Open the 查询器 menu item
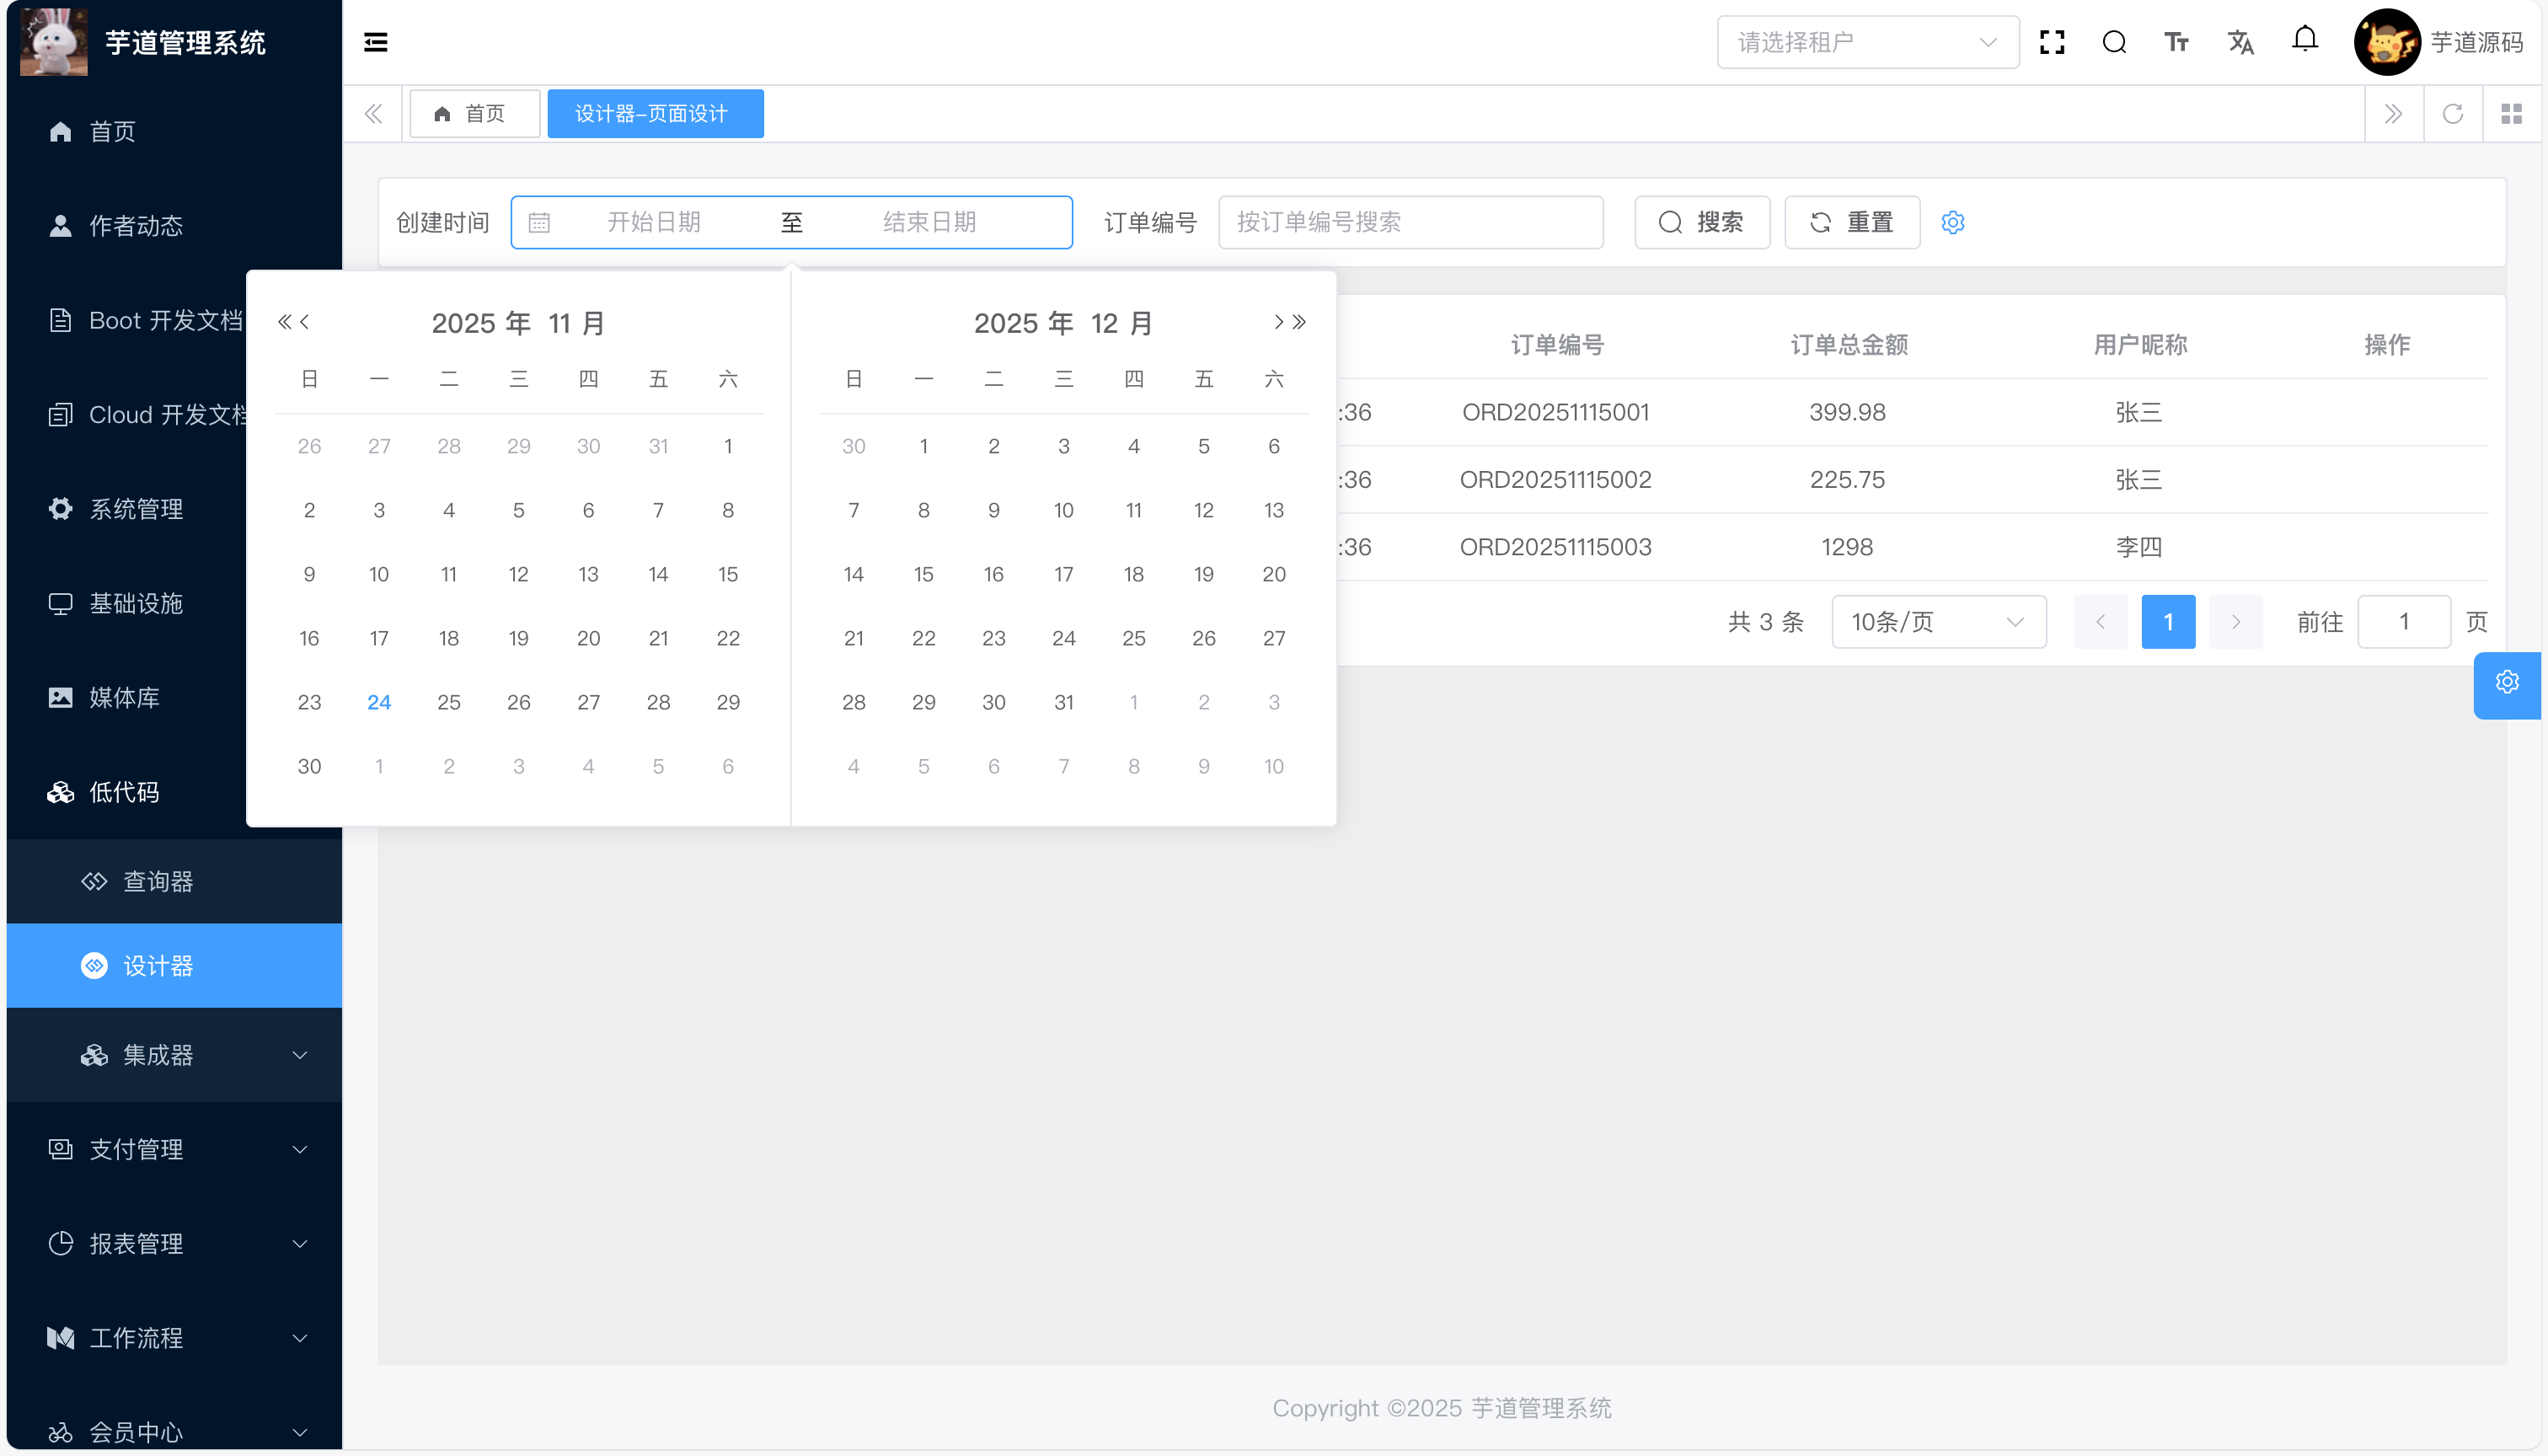 157,882
